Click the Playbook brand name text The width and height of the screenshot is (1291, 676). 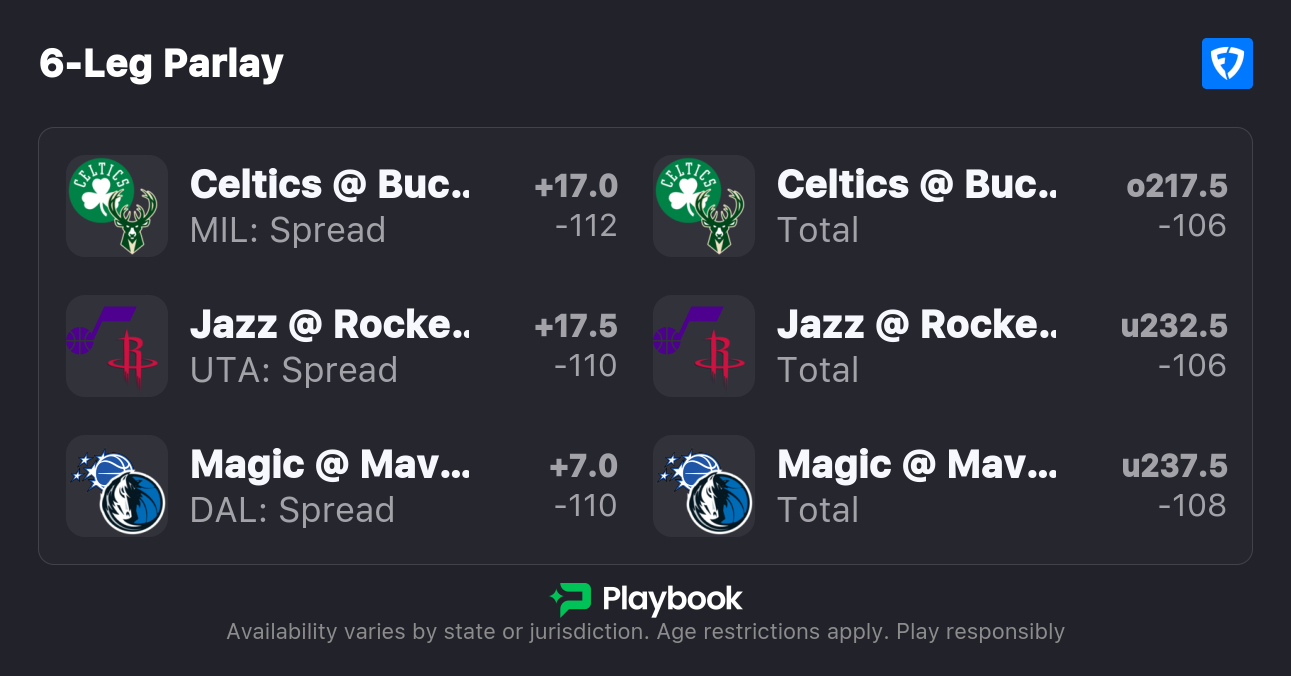pyautogui.click(x=672, y=599)
